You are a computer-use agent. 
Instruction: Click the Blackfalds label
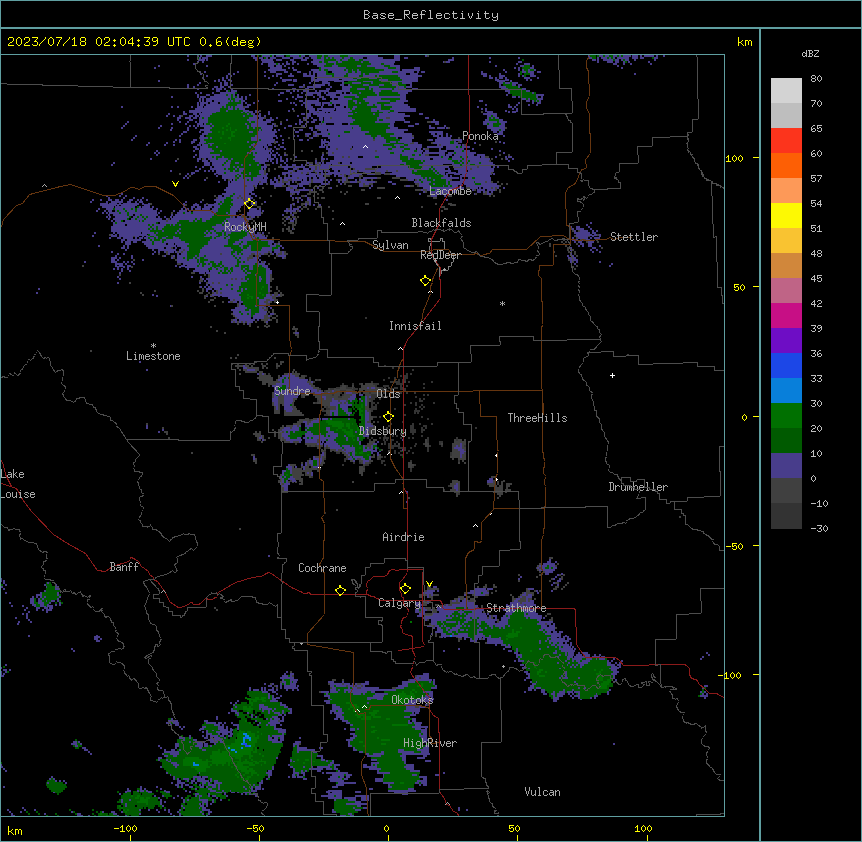click(x=441, y=223)
